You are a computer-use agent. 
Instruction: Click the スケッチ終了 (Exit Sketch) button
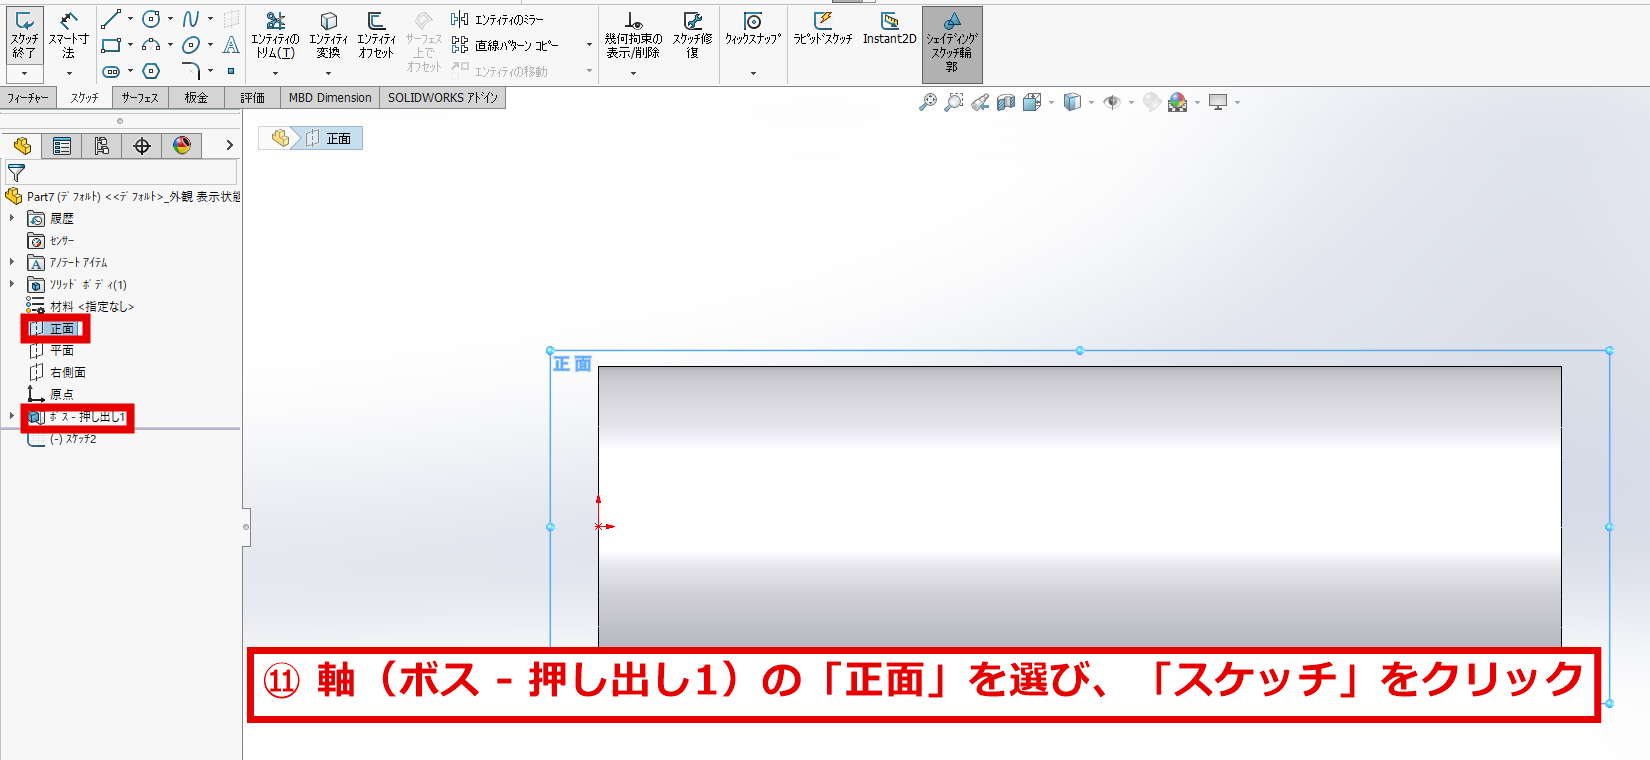[x=24, y=35]
